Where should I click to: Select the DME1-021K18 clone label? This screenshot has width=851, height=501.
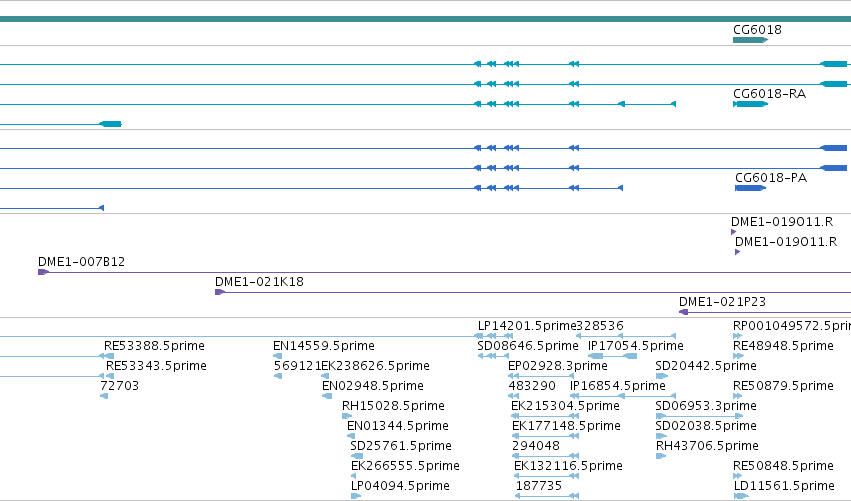click(x=259, y=282)
